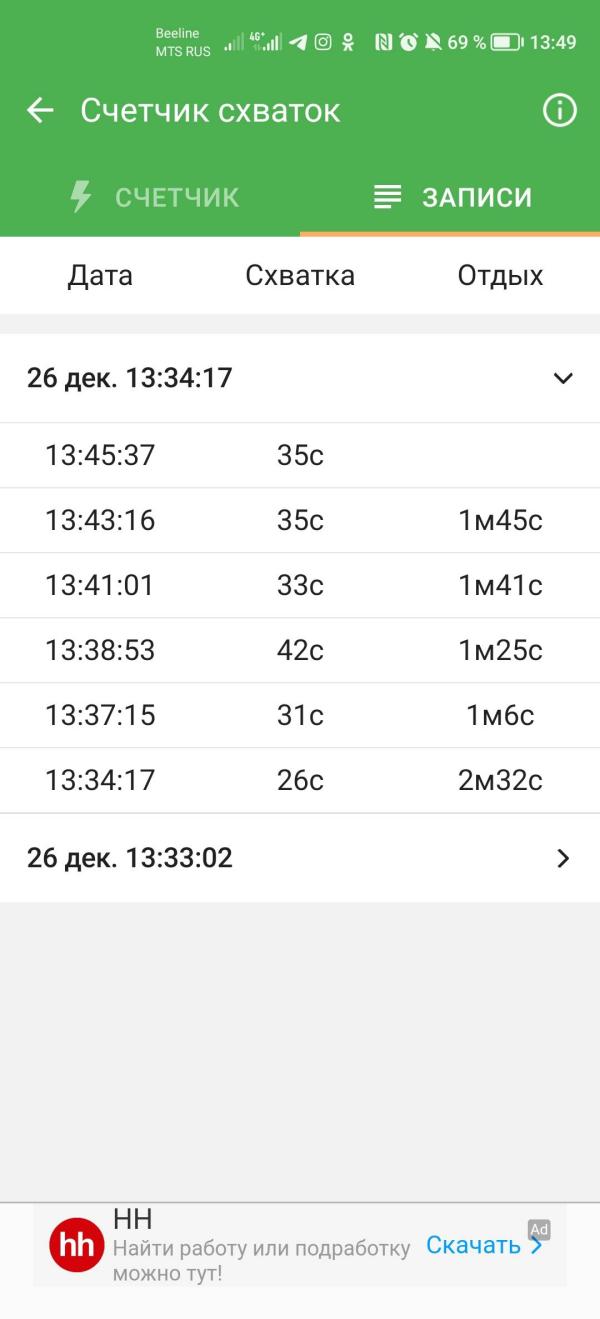Open the HH job search ad text

[262, 1261]
